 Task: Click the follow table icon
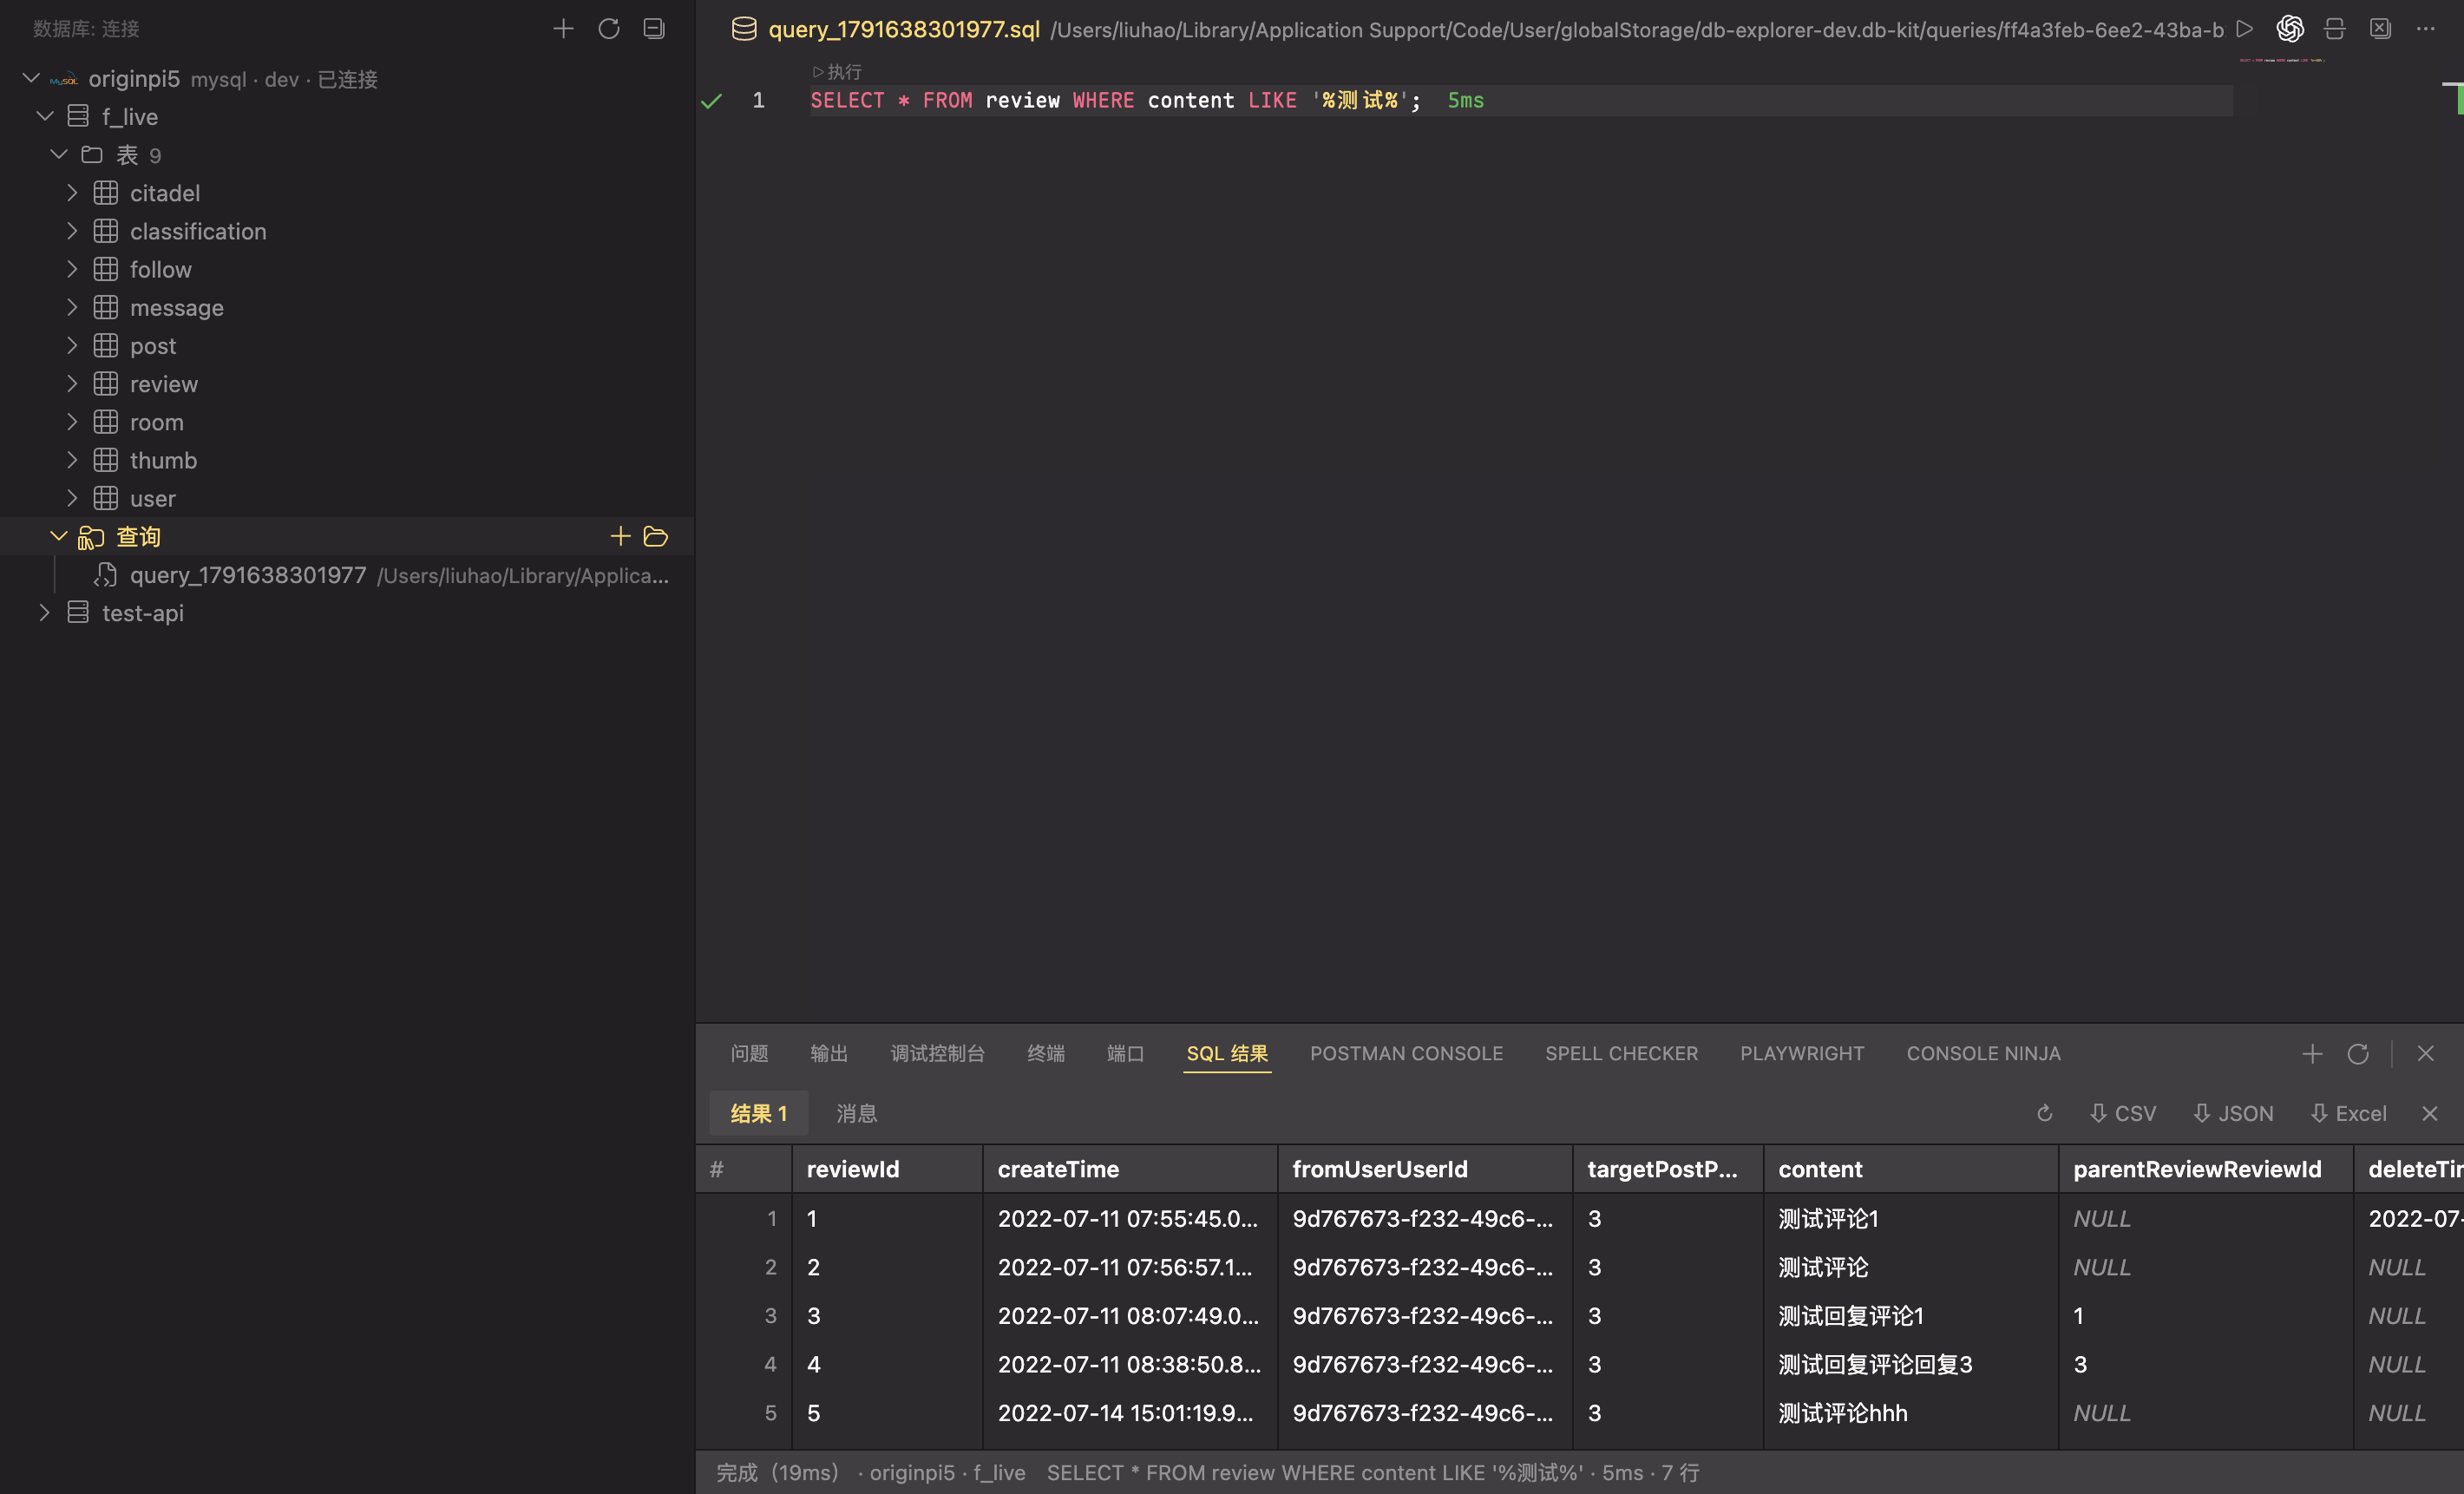pos(106,269)
